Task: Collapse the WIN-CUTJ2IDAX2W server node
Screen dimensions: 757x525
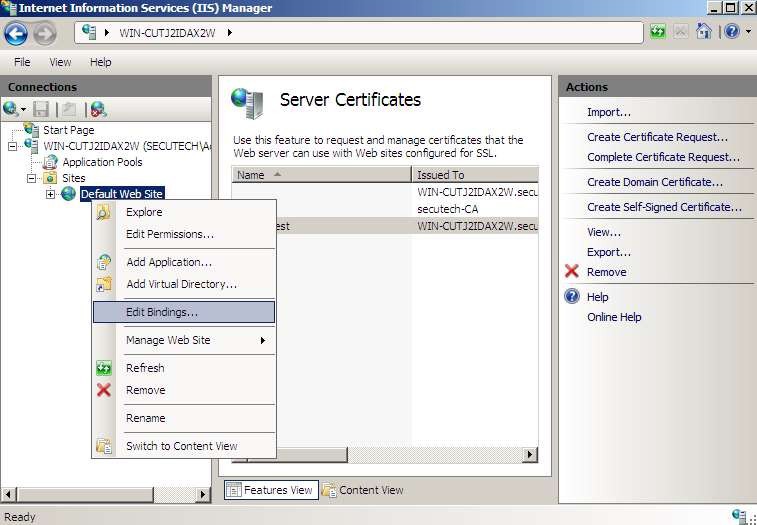Action: [x=13, y=146]
